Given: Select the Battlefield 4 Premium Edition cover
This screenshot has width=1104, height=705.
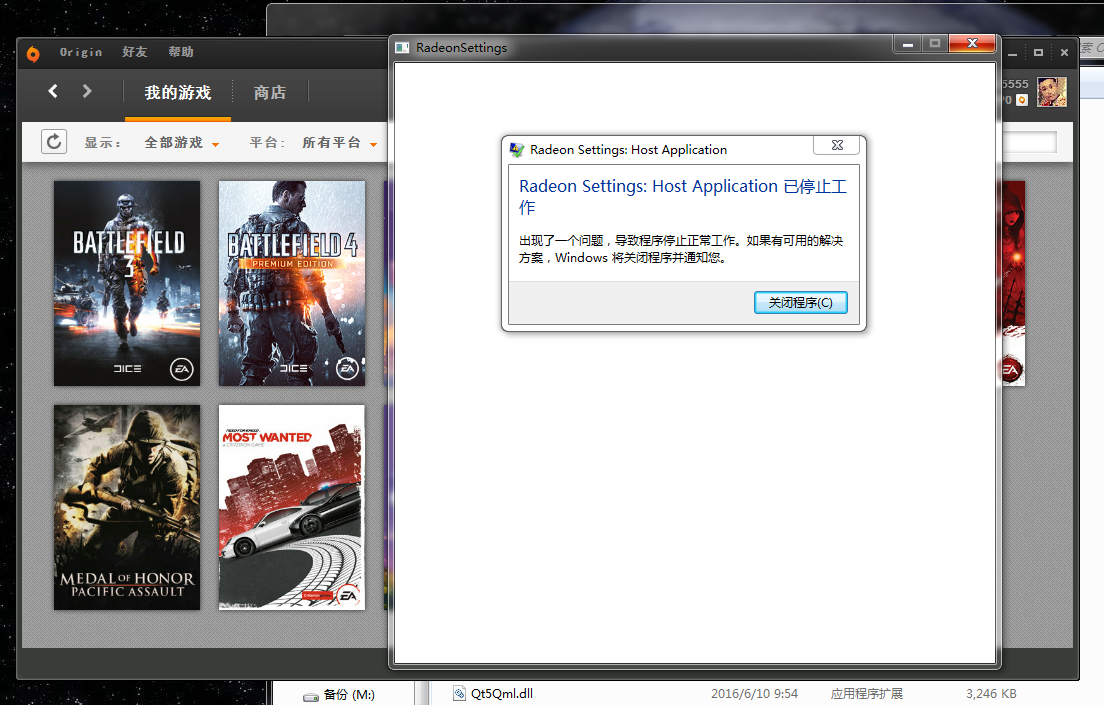Looking at the screenshot, I should [x=291, y=283].
